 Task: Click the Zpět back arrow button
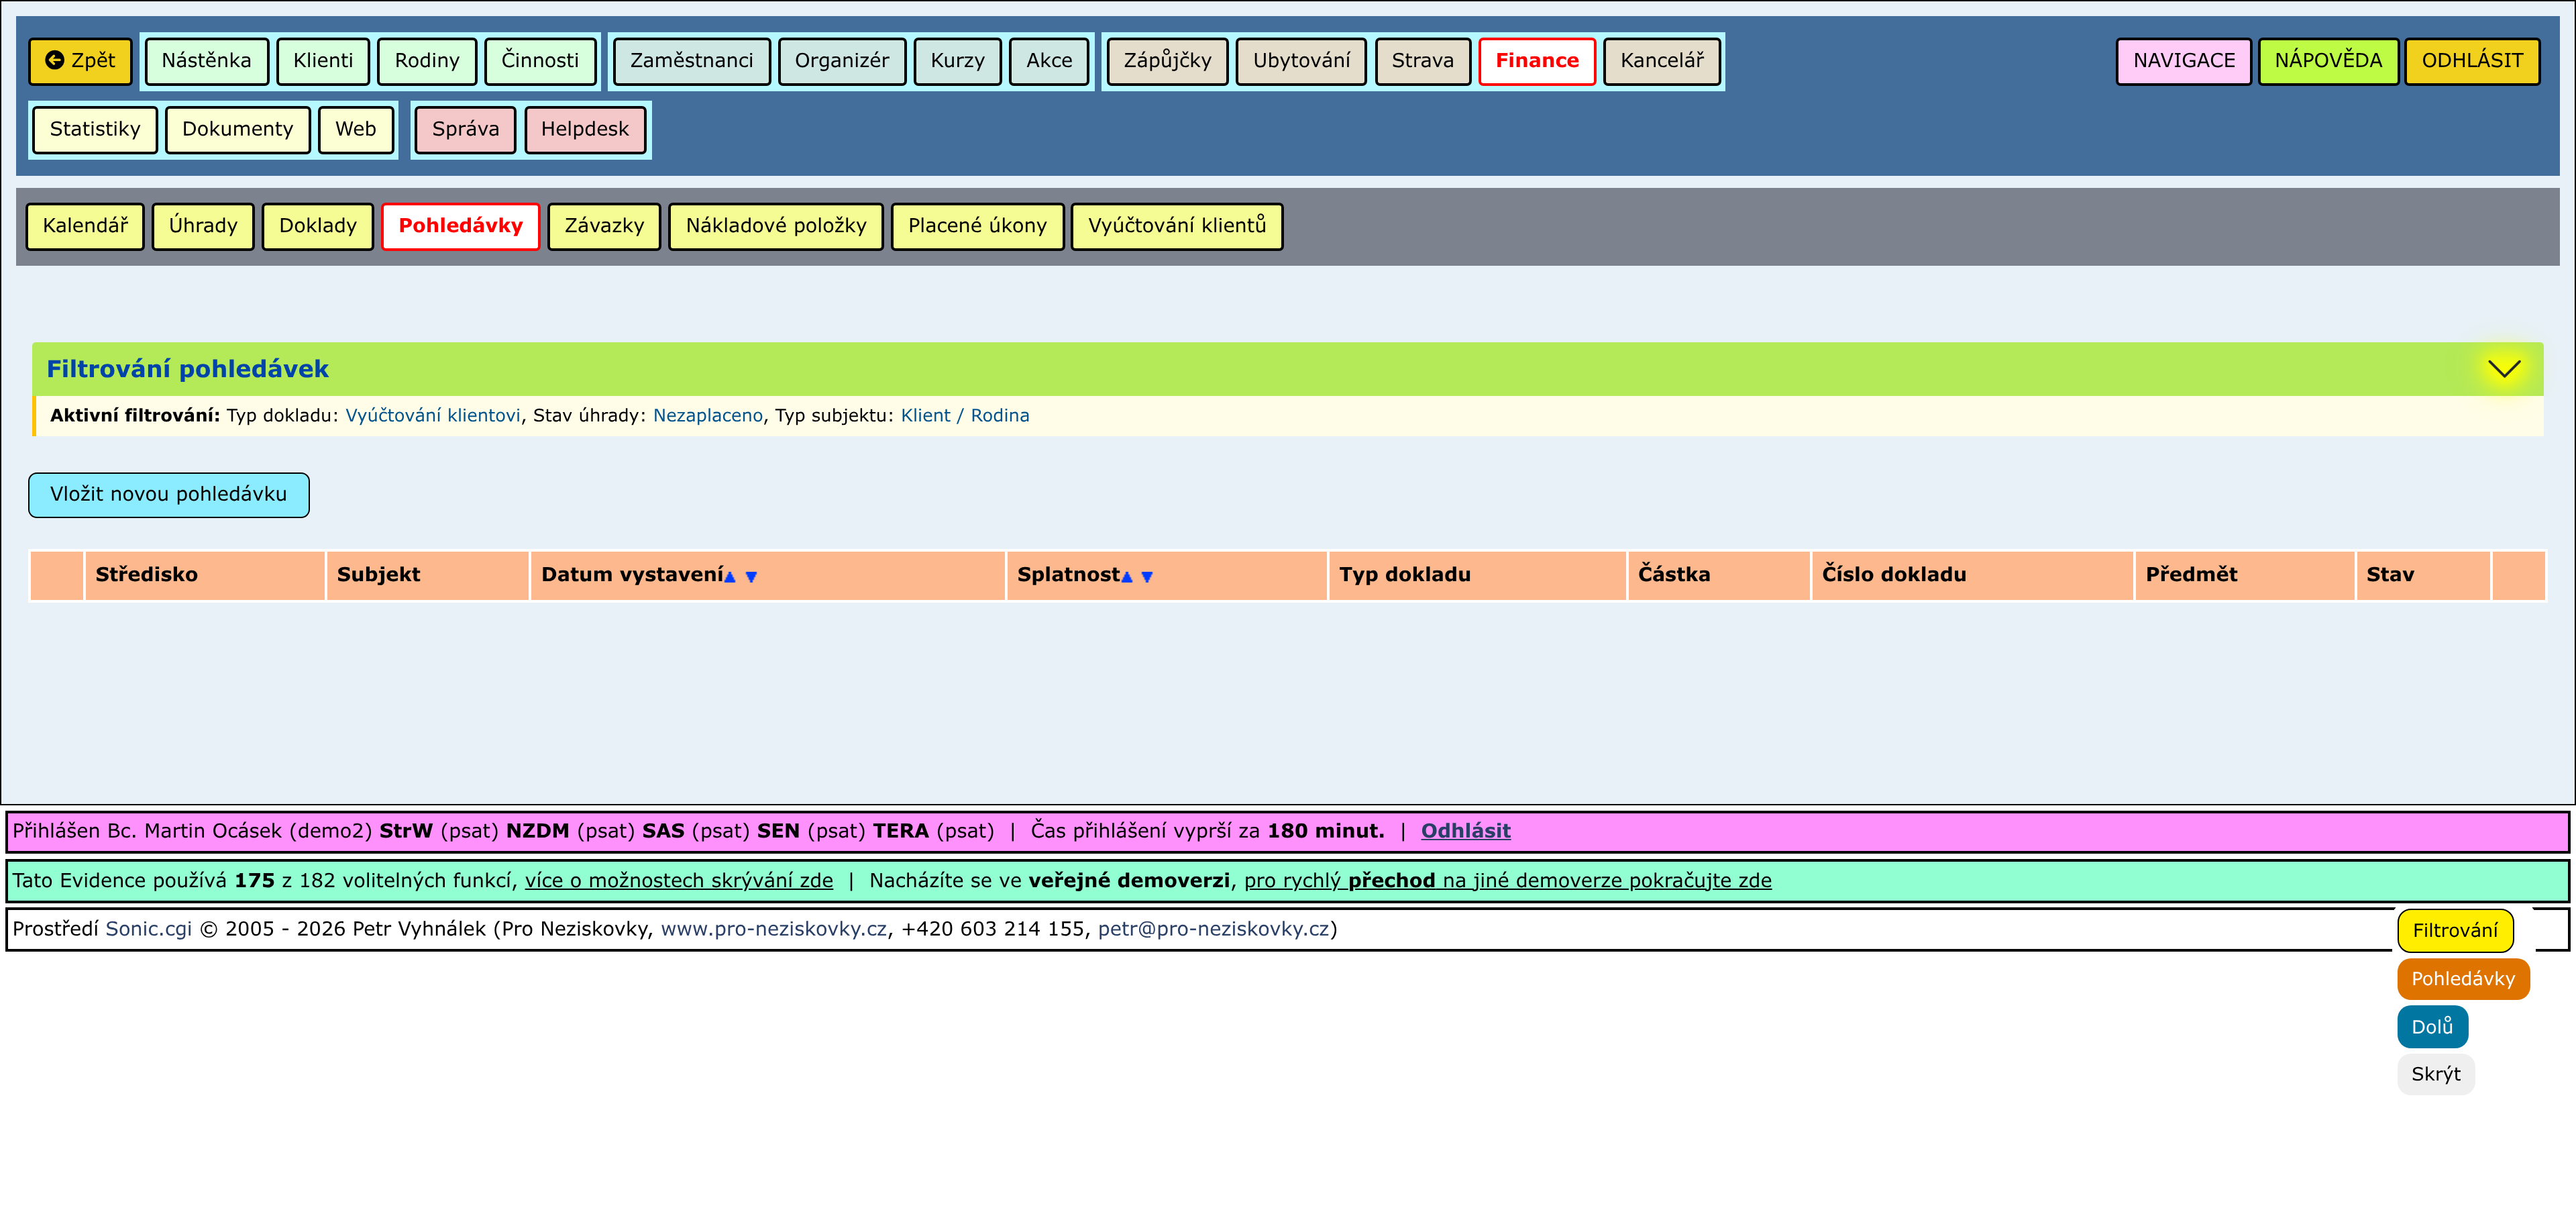[80, 61]
